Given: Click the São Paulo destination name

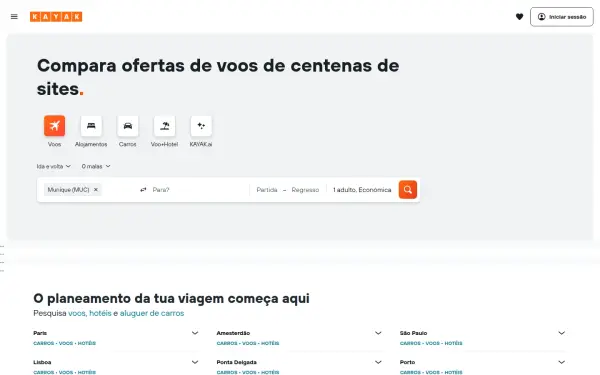Looking at the screenshot, I should click(x=413, y=333).
